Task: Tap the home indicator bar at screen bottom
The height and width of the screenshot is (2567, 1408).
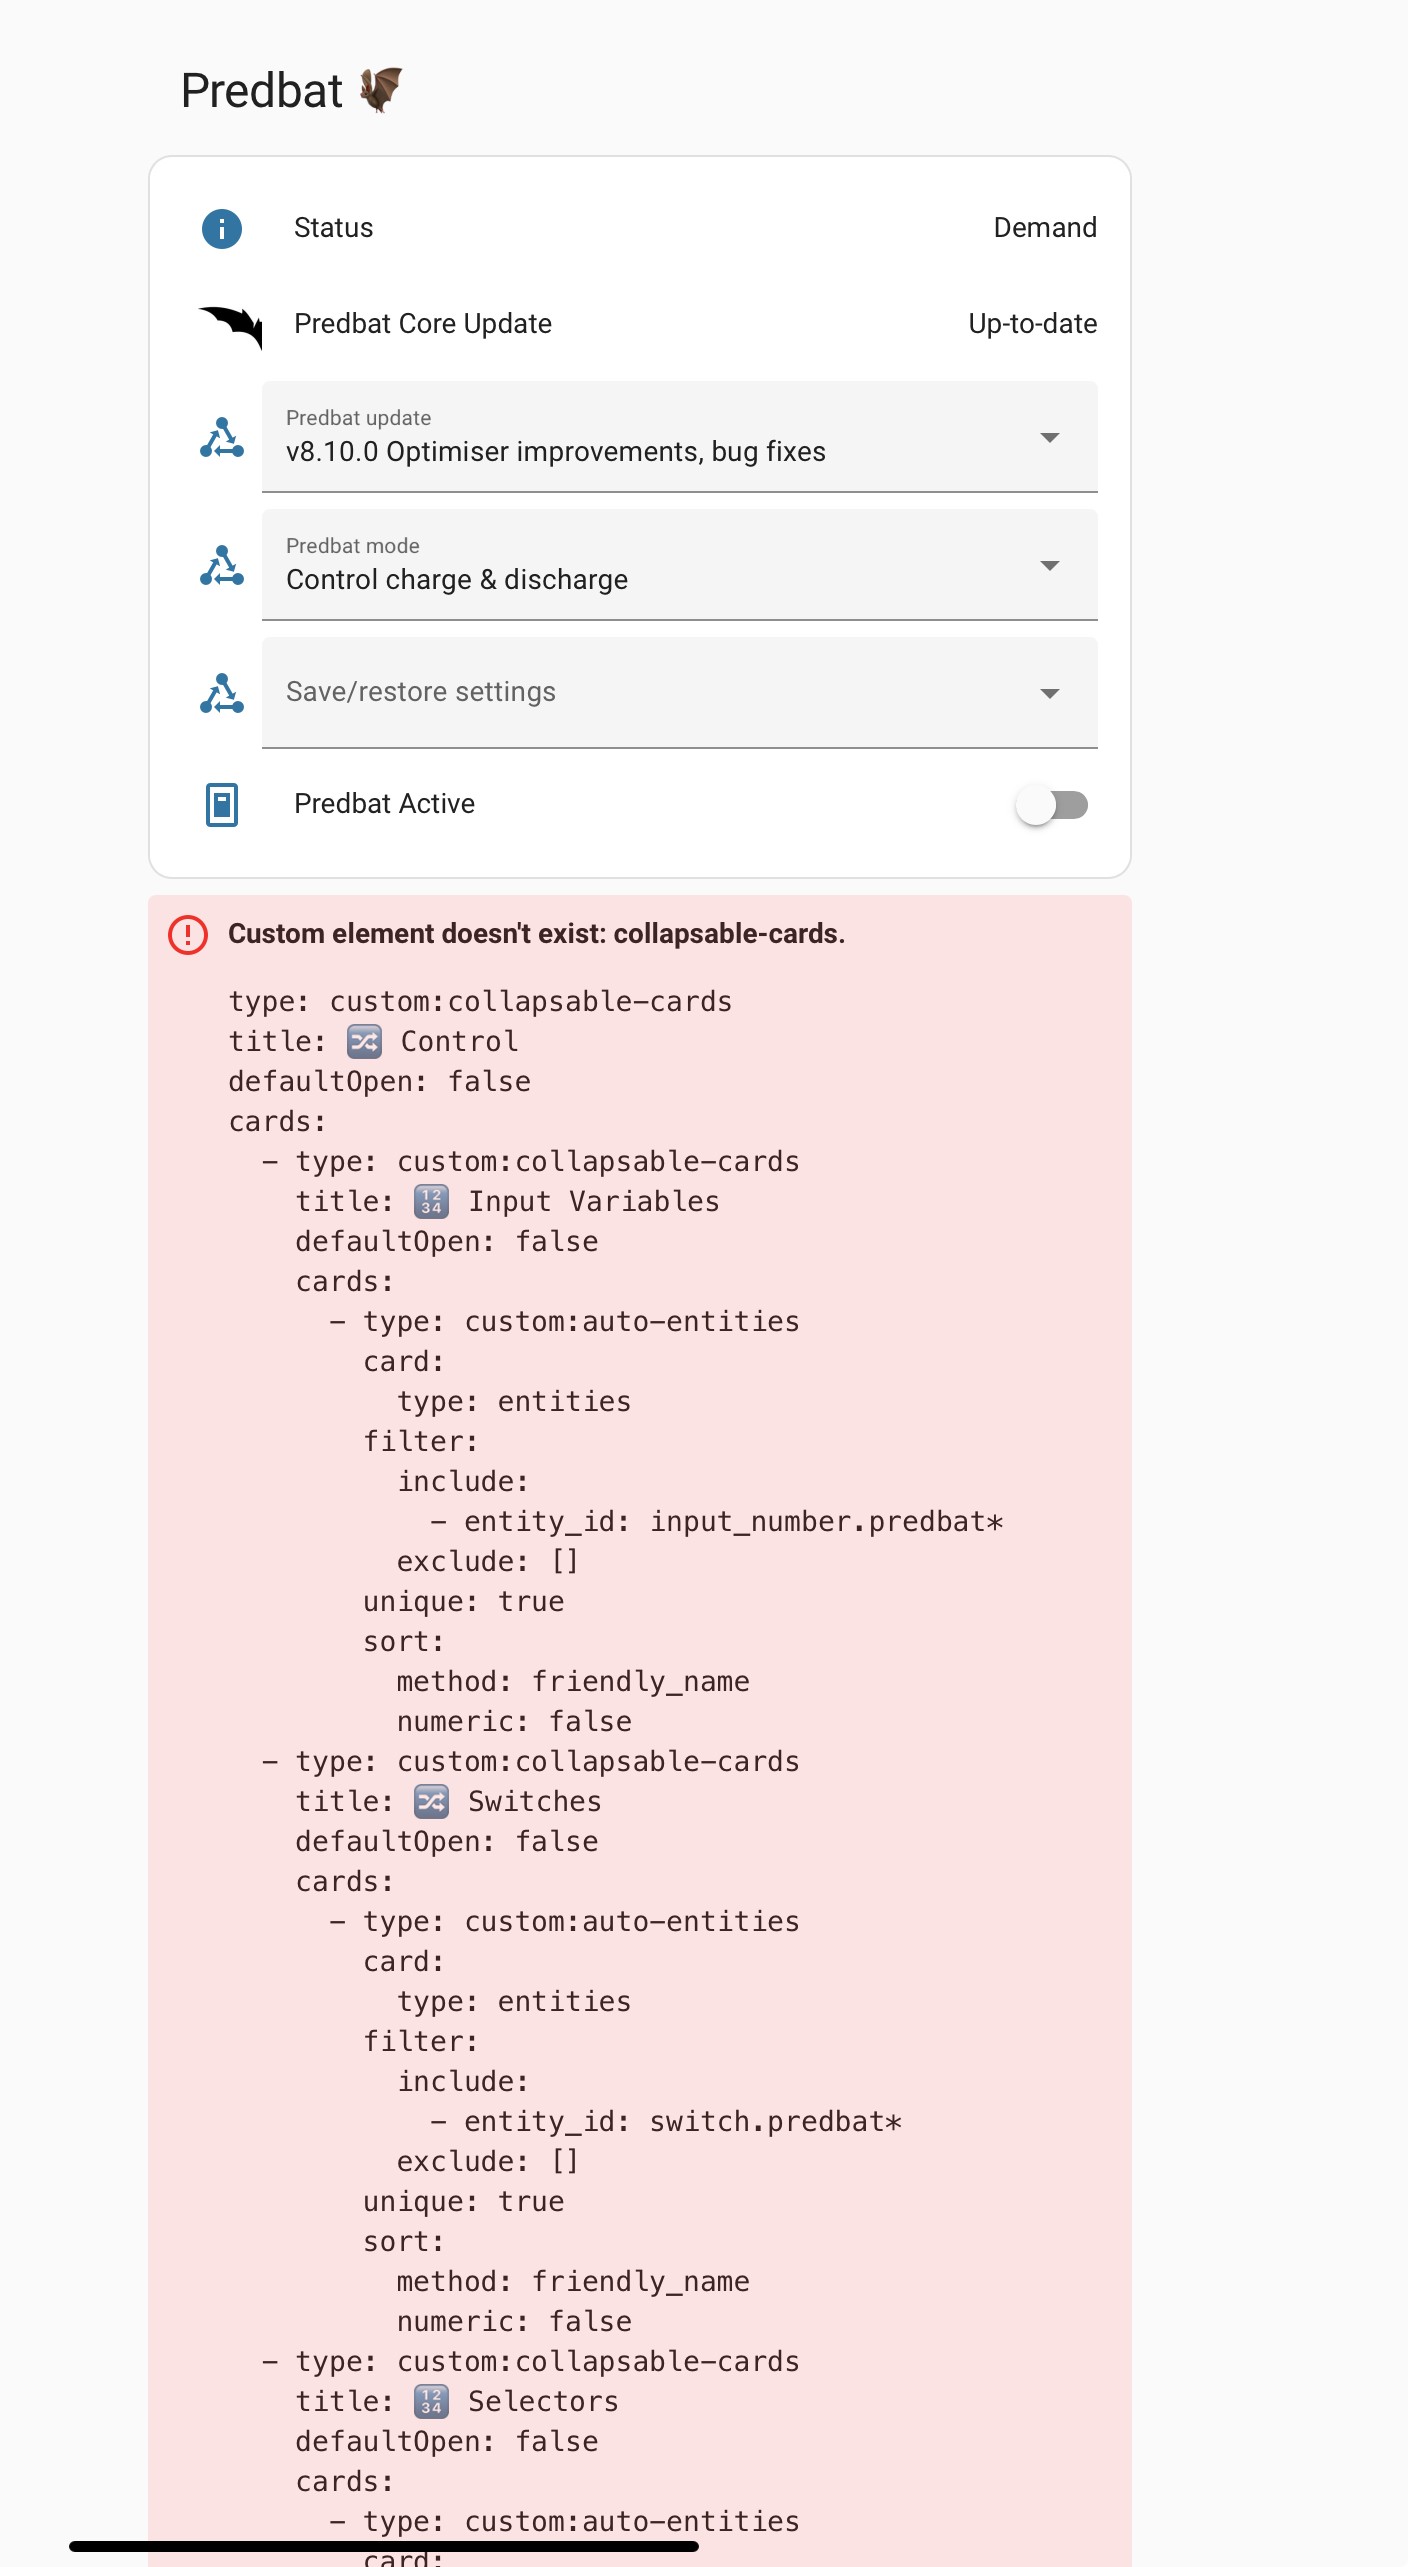Action: point(384,2546)
